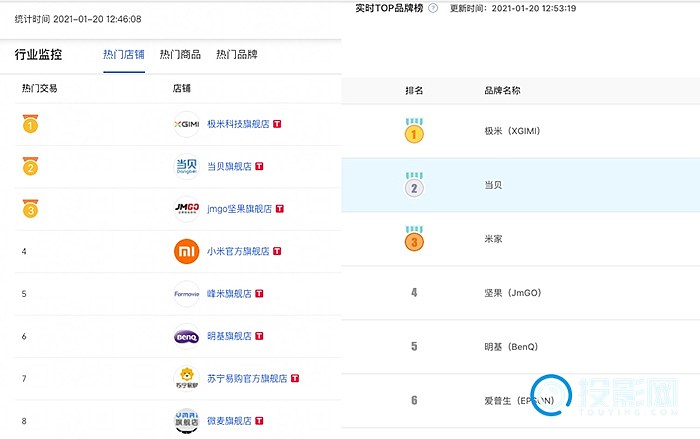This screenshot has width=700, height=439.
Task: Click the Xiaomi MI store logo
Action: click(187, 251)
